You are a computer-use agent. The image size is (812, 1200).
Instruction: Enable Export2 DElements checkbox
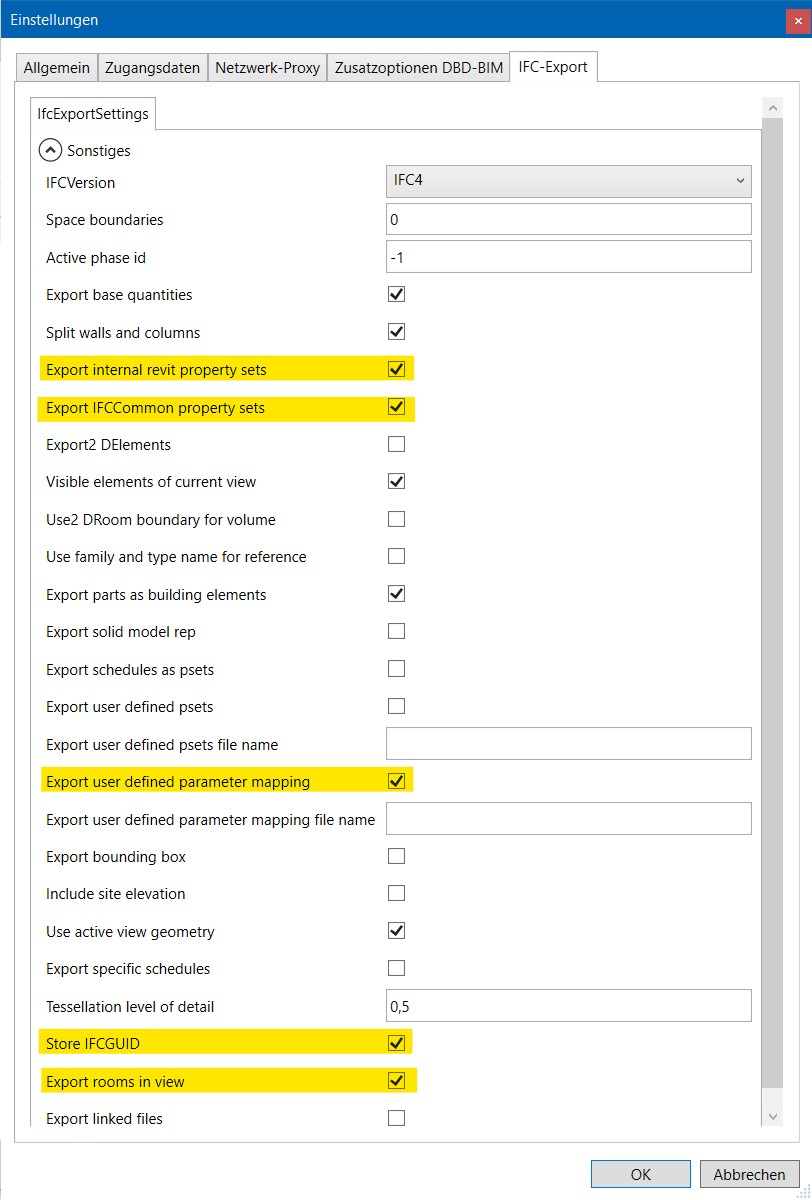(396, 444)
